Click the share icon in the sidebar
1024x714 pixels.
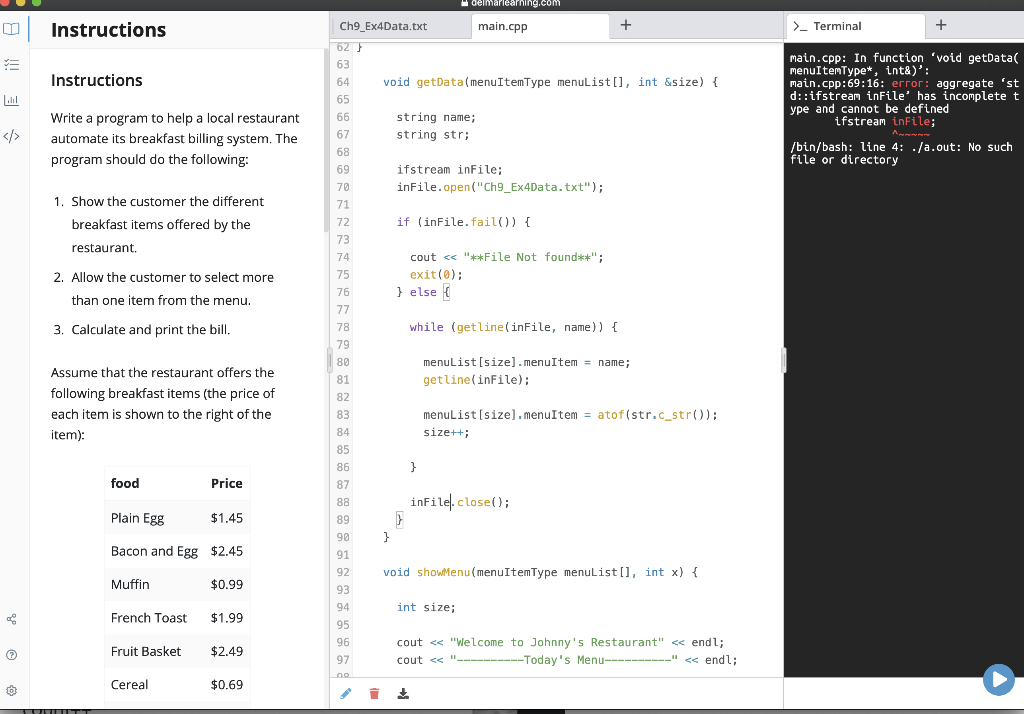click(12, 619)
